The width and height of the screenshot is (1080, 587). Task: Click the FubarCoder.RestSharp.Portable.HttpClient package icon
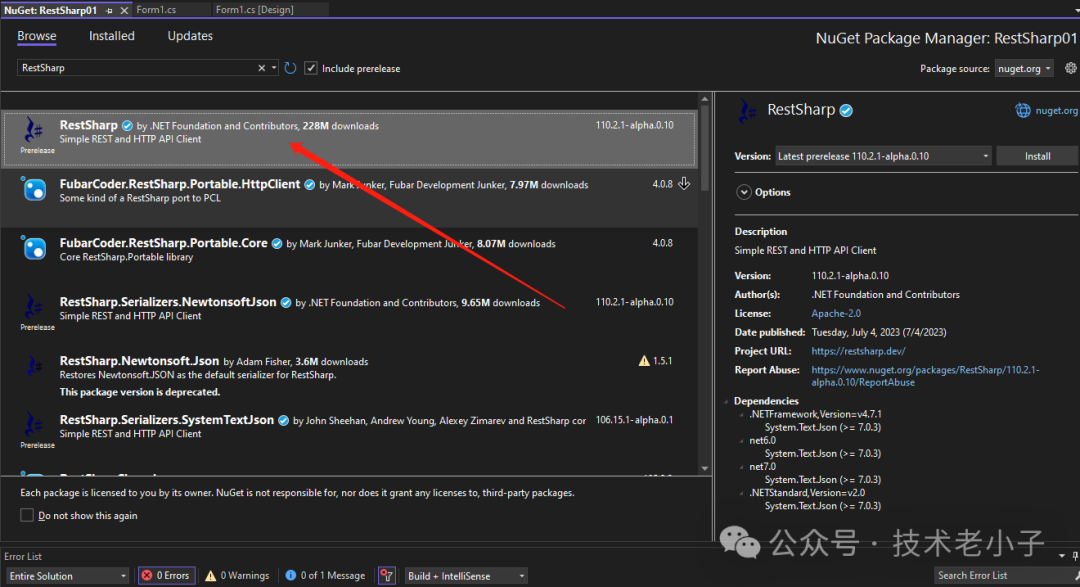[35, 189]
